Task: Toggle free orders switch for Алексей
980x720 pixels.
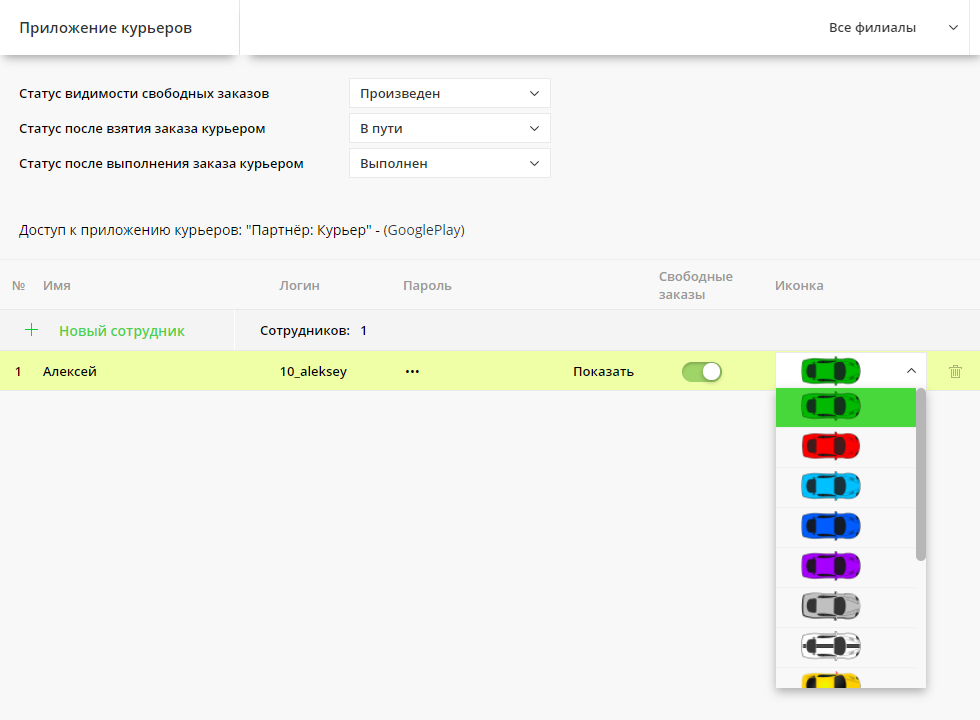Action: click(x=701, y=371)
